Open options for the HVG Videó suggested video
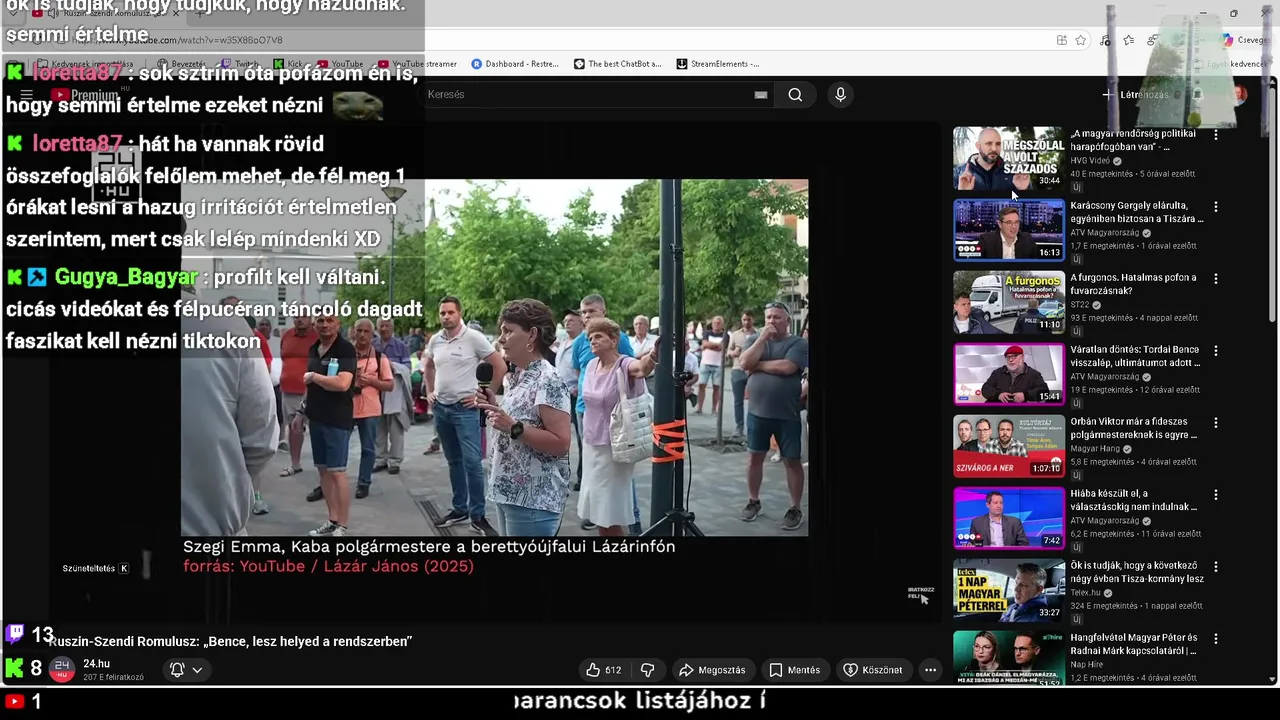The image size is (1280, 720). 1216,135
